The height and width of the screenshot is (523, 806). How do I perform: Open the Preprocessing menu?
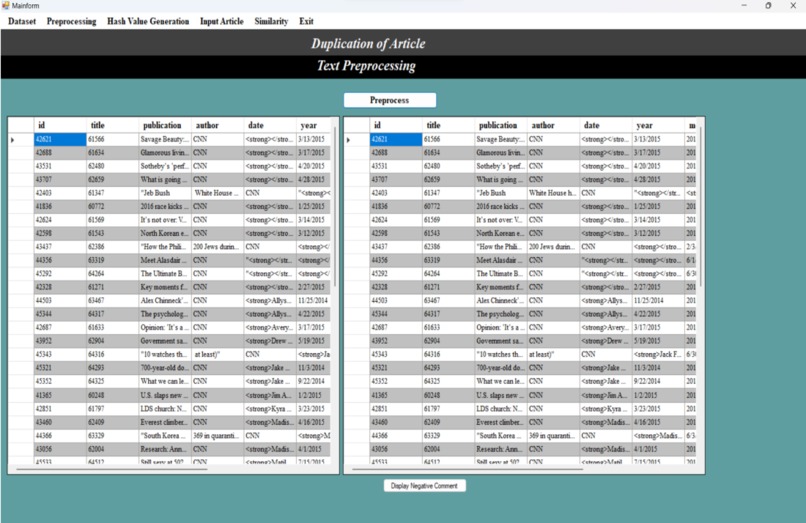[x=71, y=21]
